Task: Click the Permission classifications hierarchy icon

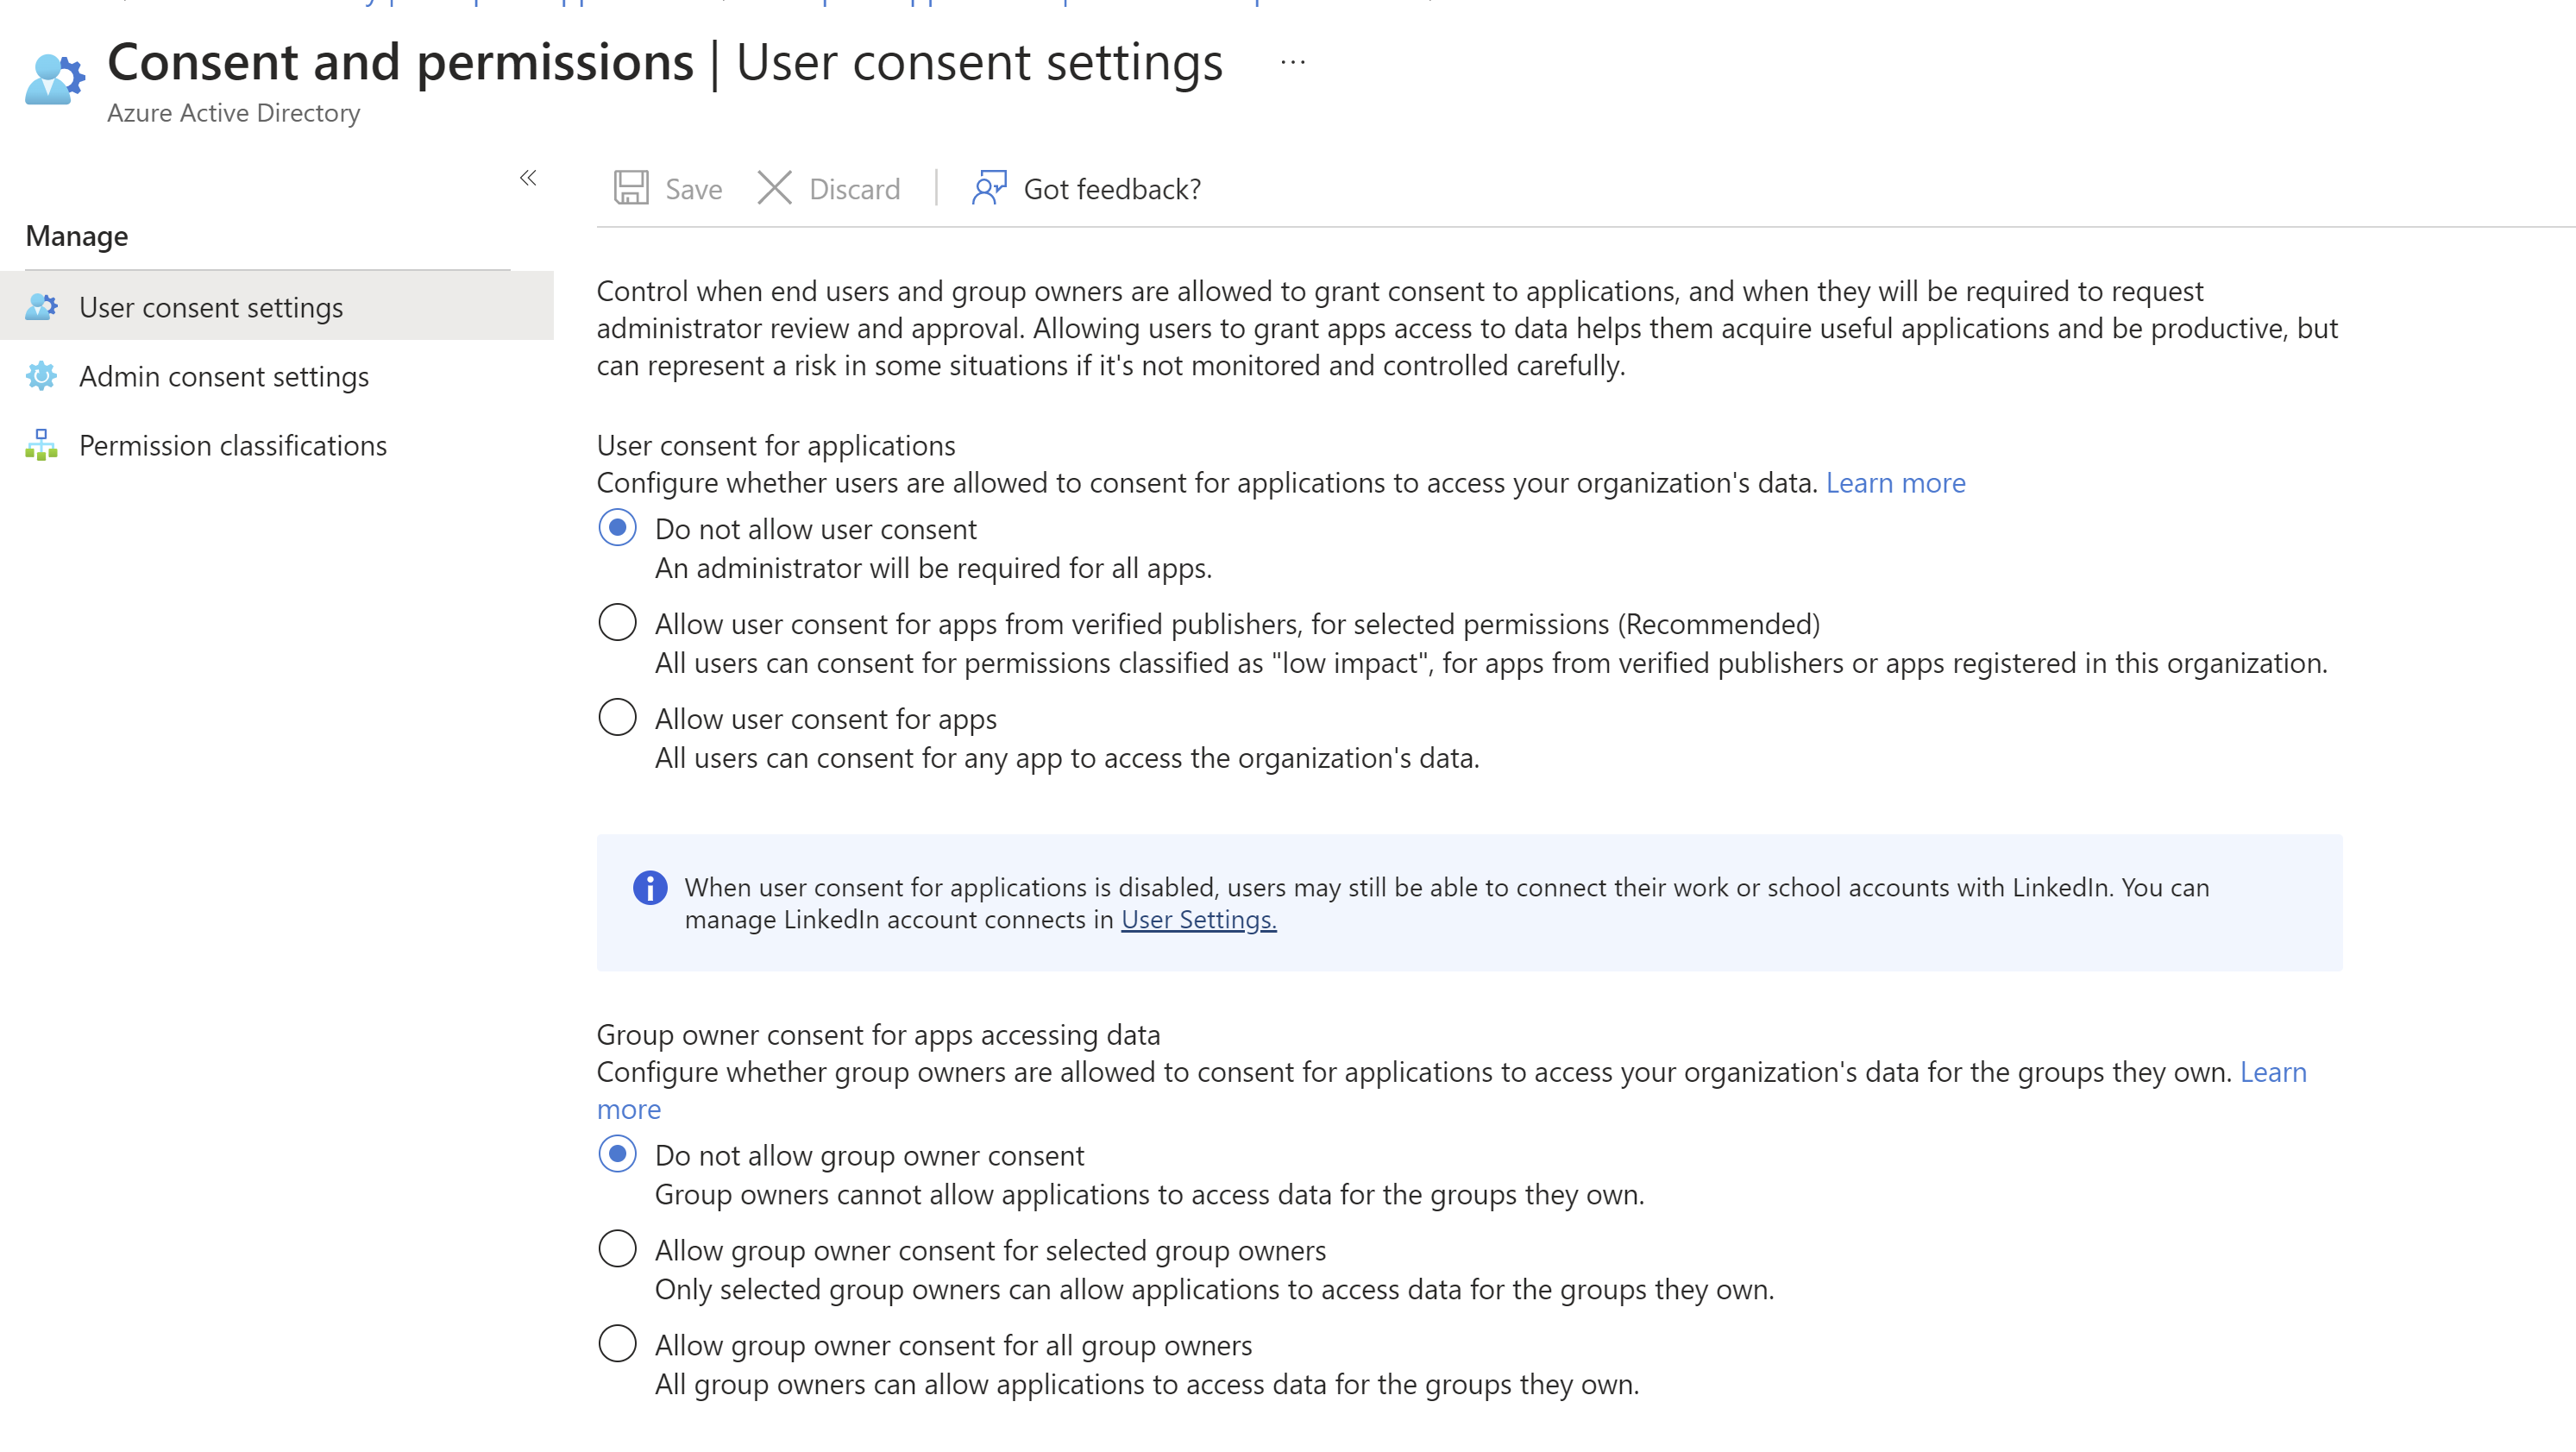Action: (x=41, y=445)
